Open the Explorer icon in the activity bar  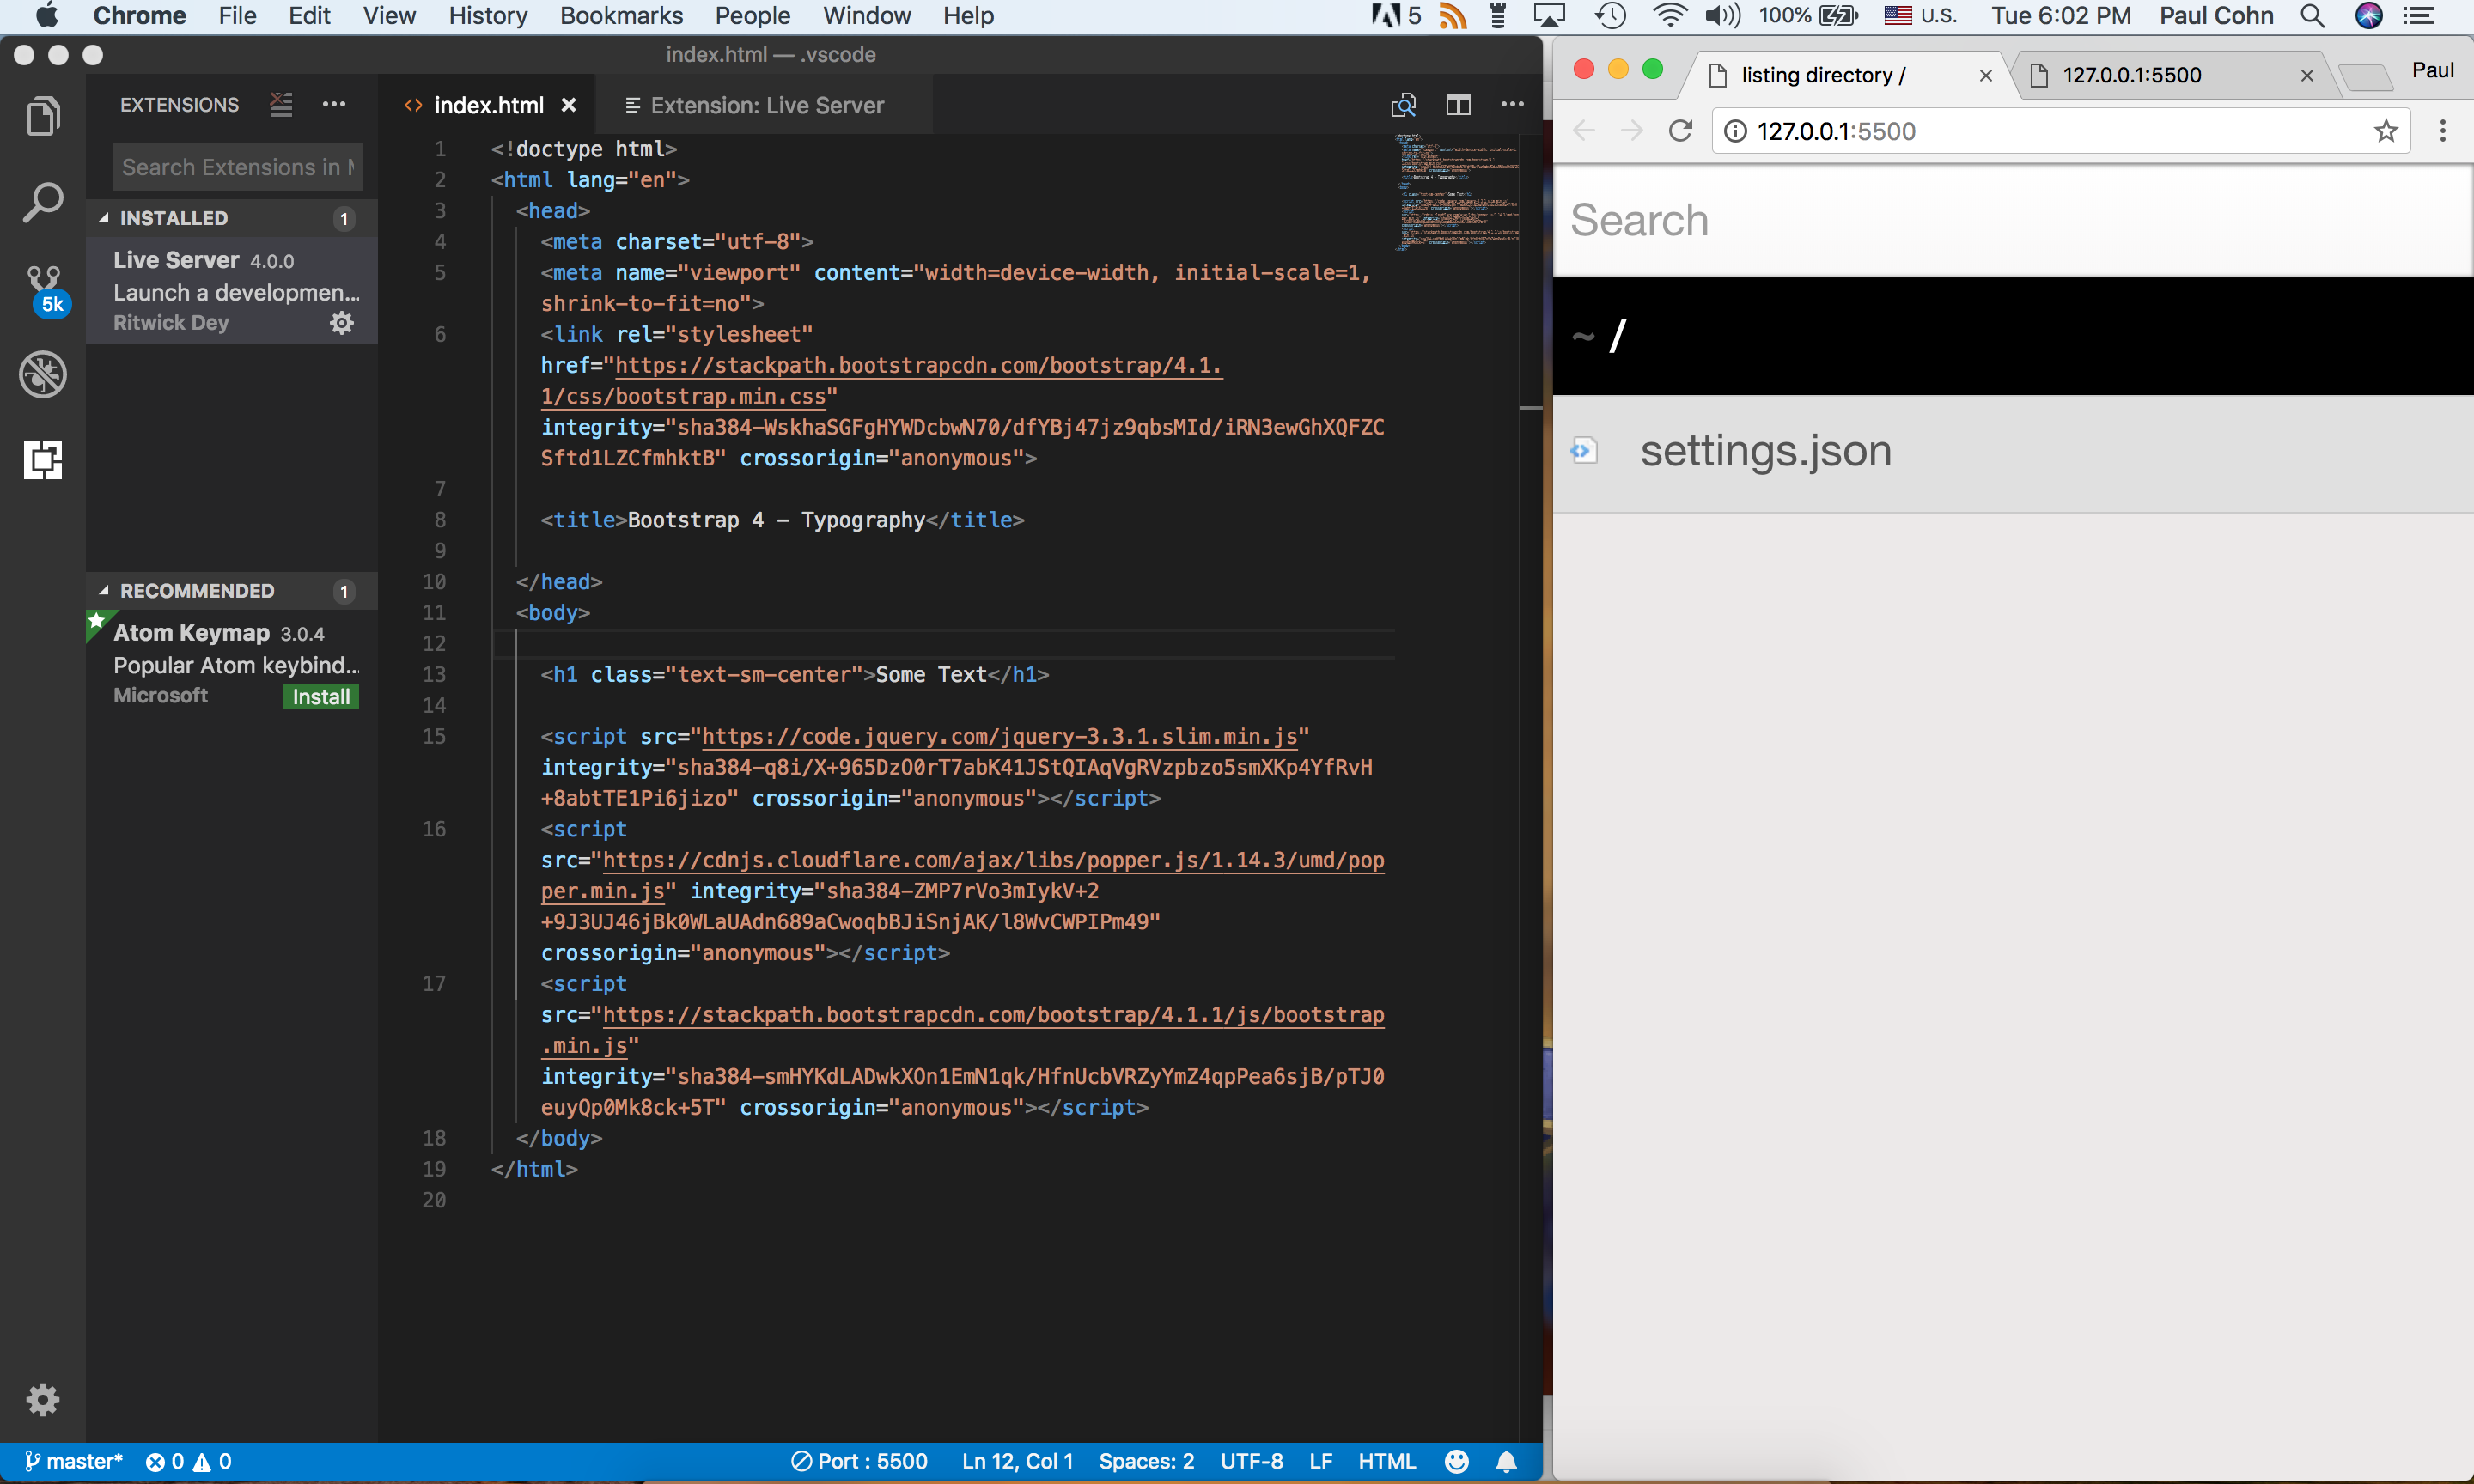(44, 115)
